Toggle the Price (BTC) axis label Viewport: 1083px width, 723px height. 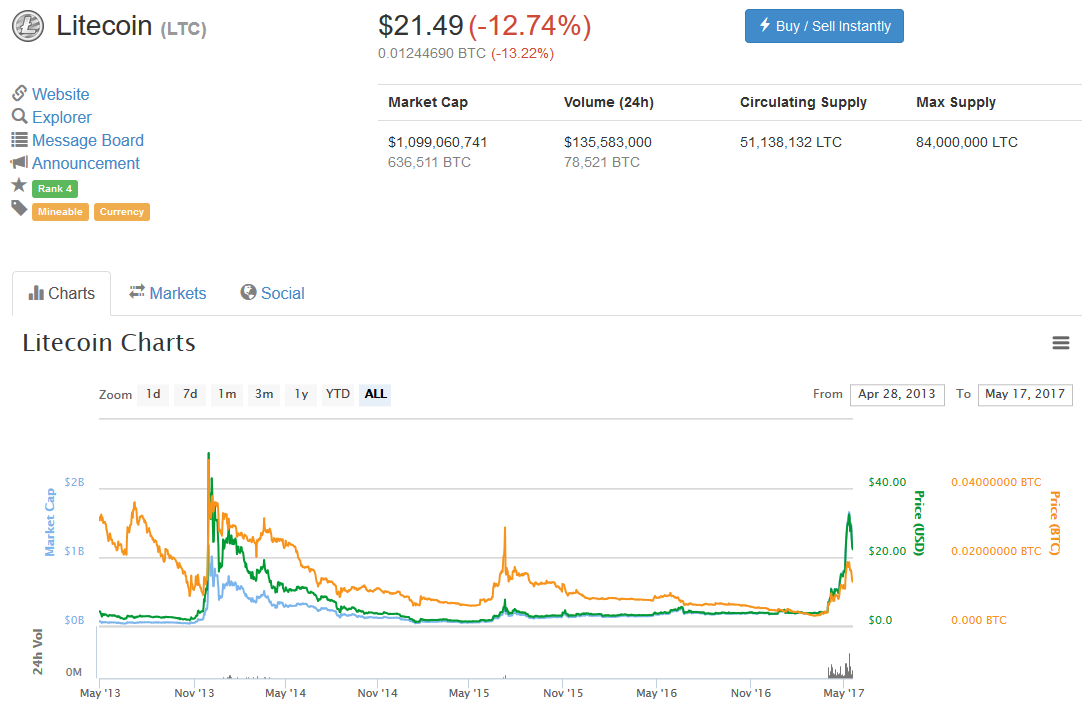[x=1055, y=523]
